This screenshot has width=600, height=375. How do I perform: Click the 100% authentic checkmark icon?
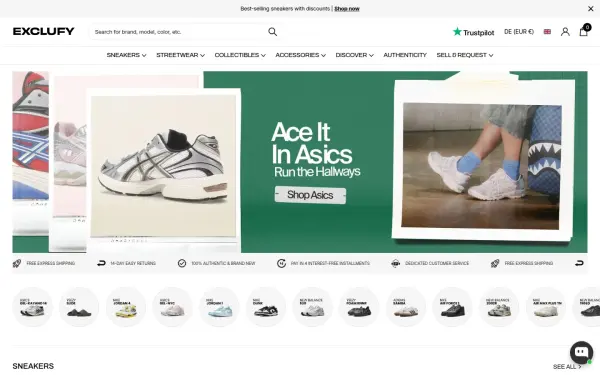pos(182,263)
